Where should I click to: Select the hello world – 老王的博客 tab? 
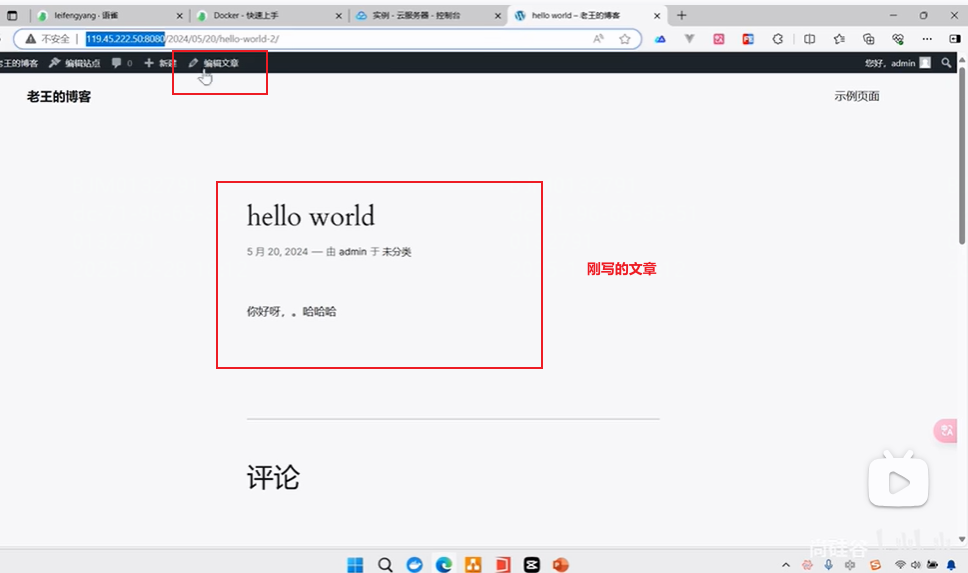tap(586, 15)
